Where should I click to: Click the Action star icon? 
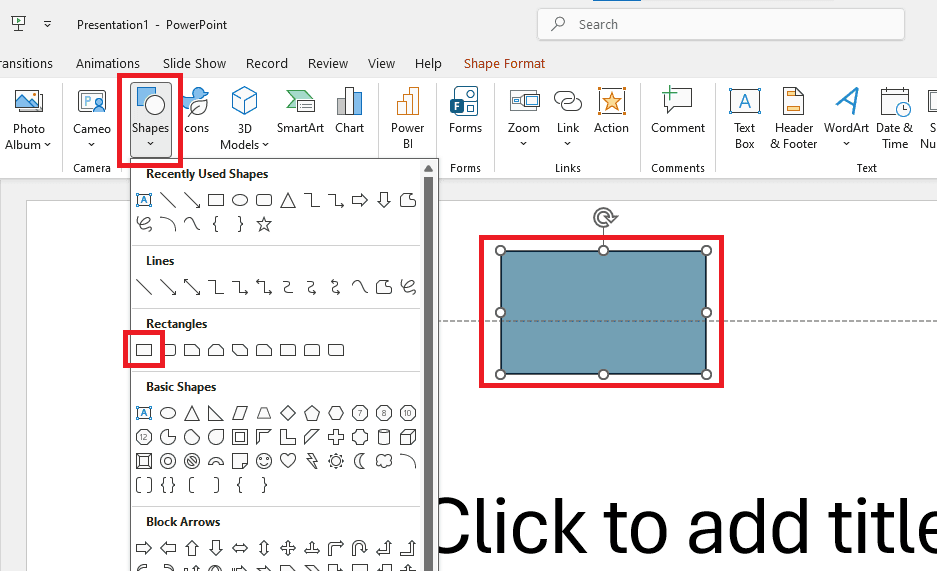tap(611, 101)
